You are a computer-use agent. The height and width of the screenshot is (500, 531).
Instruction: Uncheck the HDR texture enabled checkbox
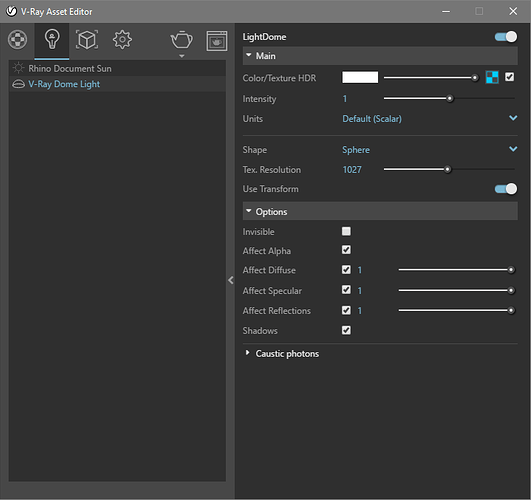[509, 77]
